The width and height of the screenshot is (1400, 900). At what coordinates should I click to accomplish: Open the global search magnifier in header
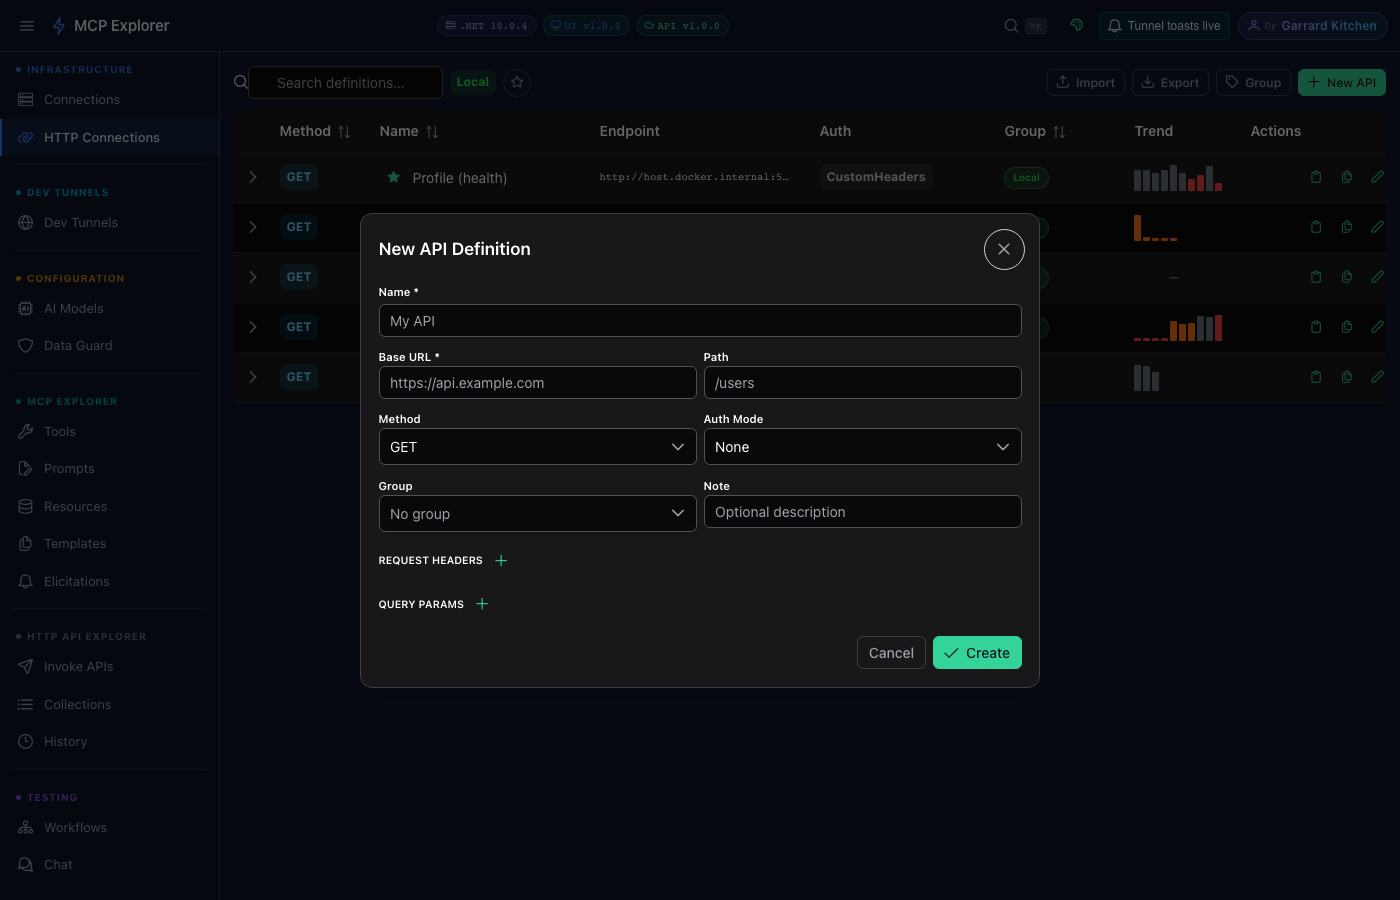(1012, 26)
